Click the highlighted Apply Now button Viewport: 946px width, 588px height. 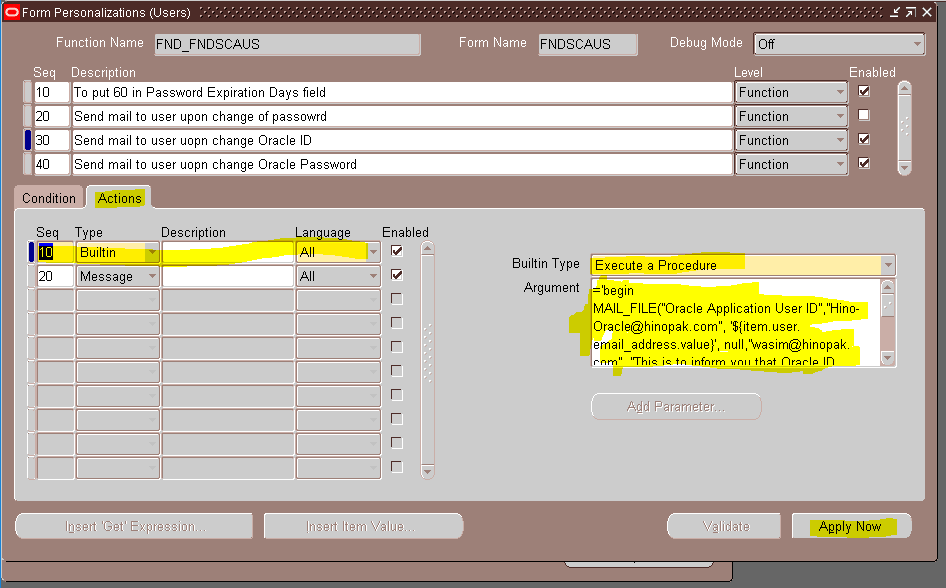coord(850,525)
